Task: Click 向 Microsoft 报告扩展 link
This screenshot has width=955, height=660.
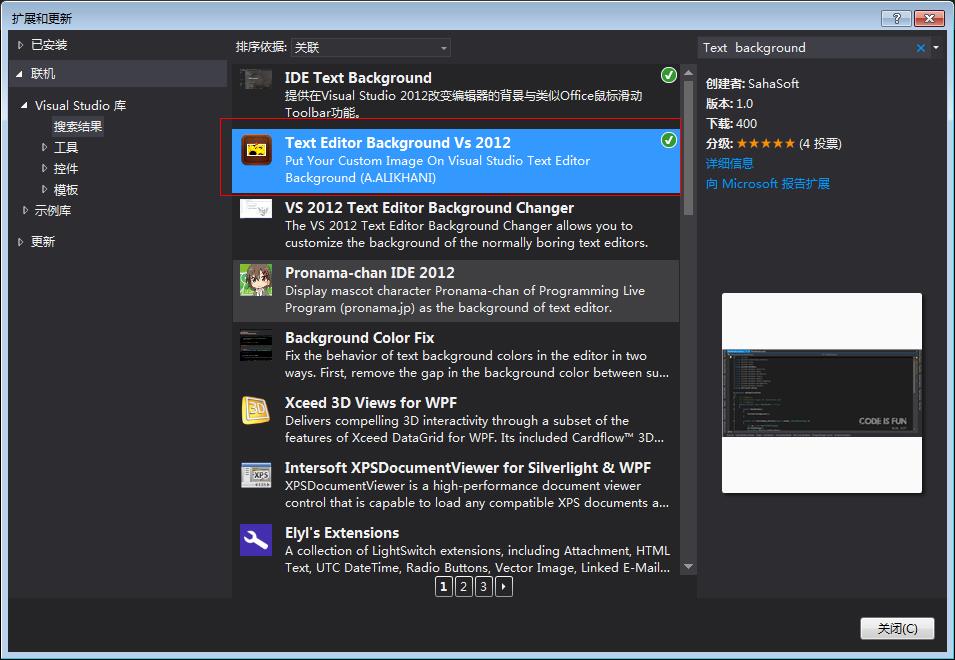Action: click(x=767, y=184)
